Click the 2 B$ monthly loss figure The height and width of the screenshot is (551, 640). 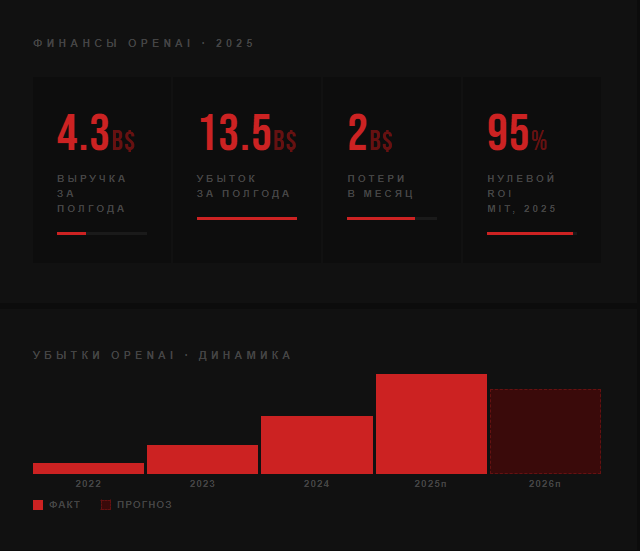tap(370, 133)
